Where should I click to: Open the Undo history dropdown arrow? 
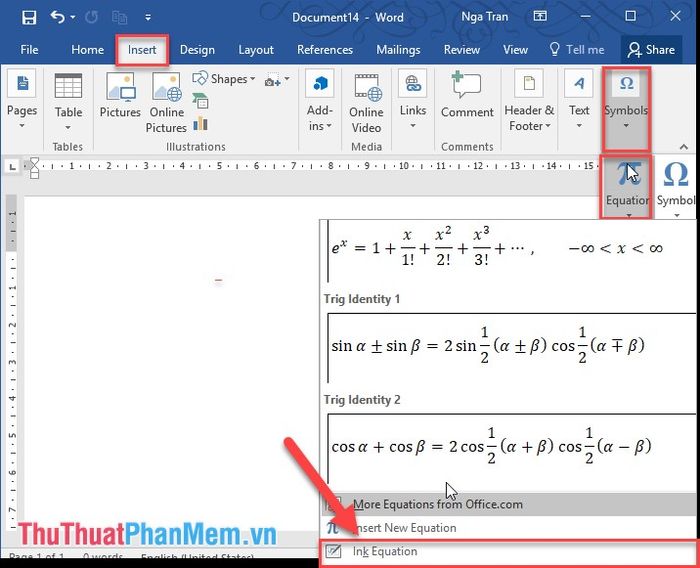tap(73, 17)
